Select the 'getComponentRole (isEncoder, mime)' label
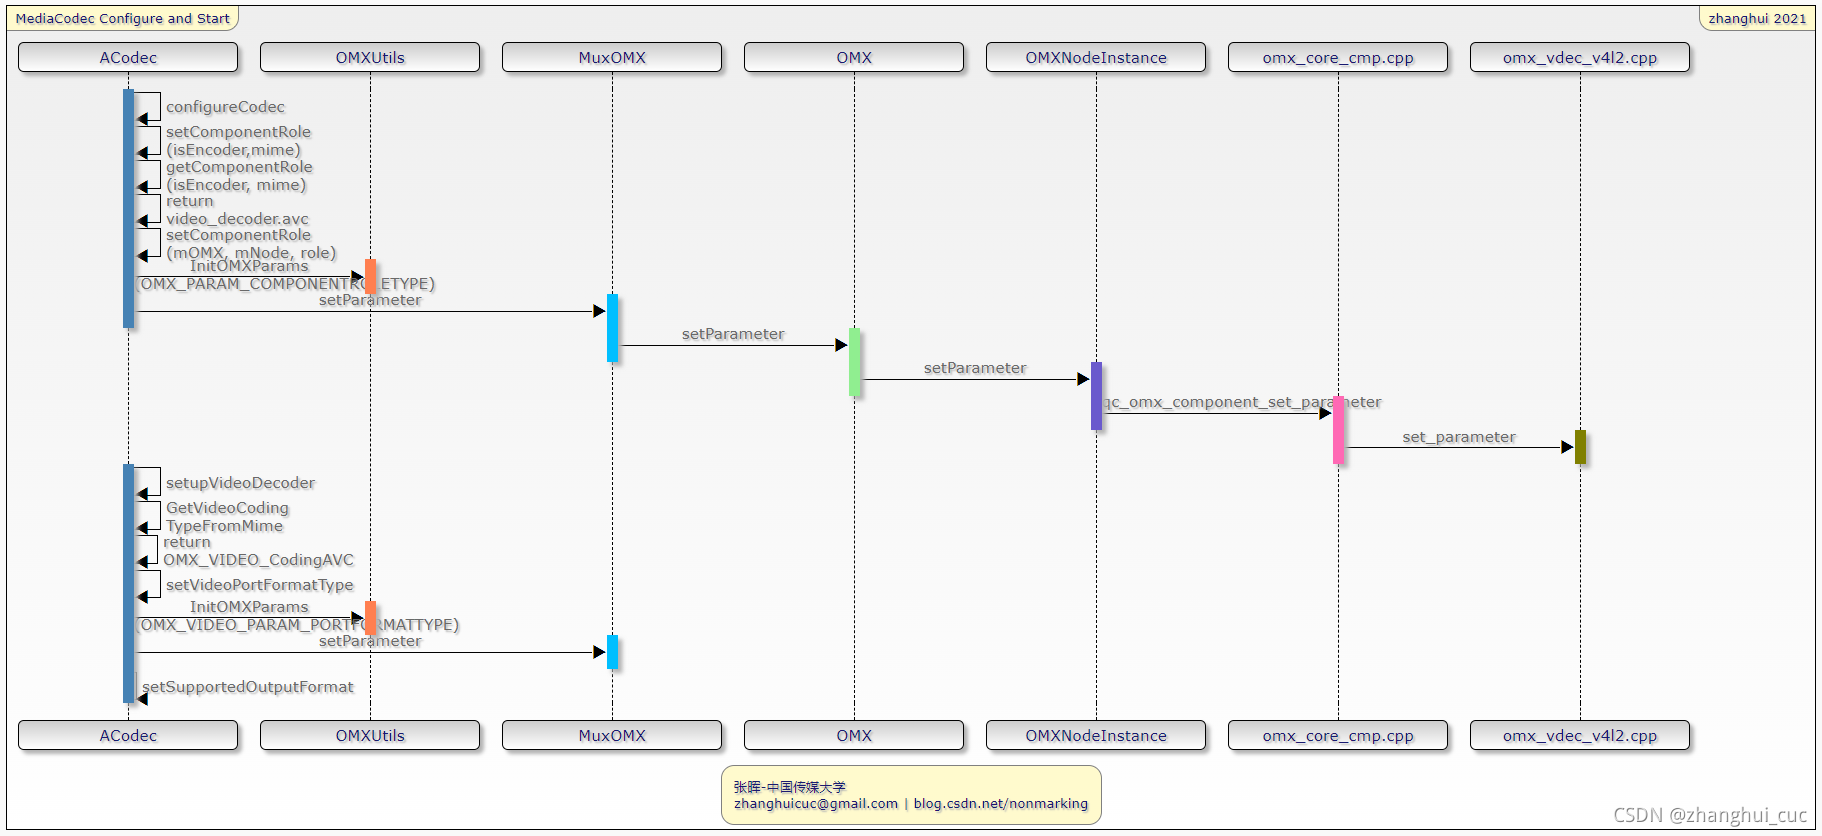The width and height of the screenshot is (1822, 836). [x=239, y=176]
